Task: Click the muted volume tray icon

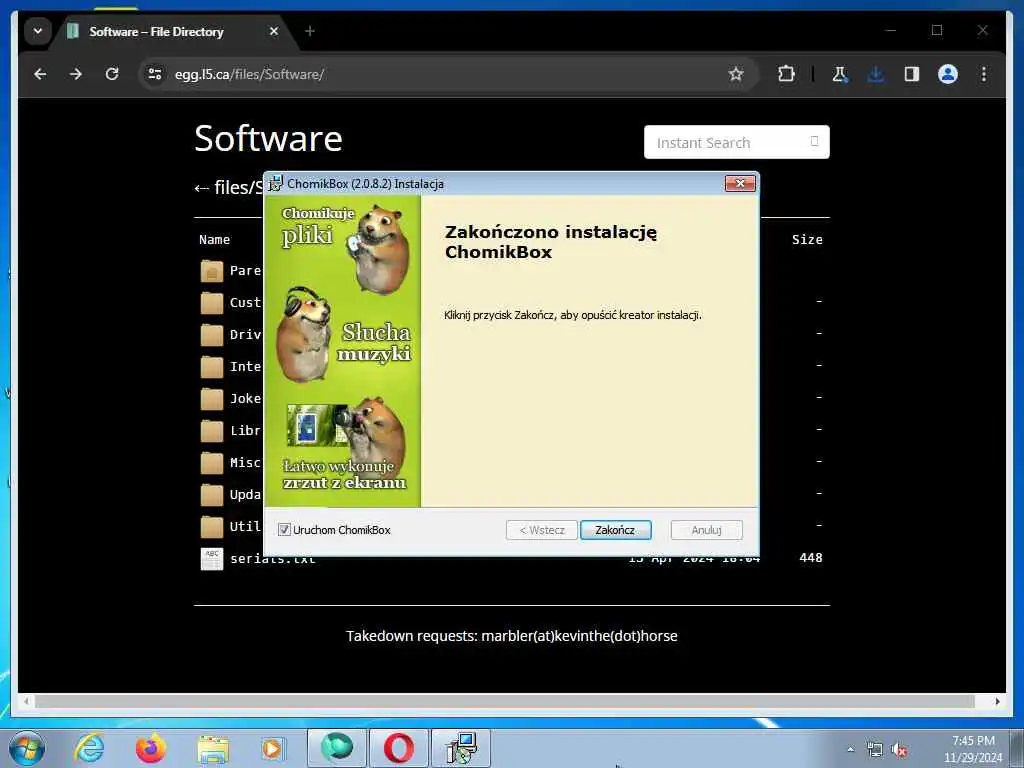Action: [x=899, y=750]
